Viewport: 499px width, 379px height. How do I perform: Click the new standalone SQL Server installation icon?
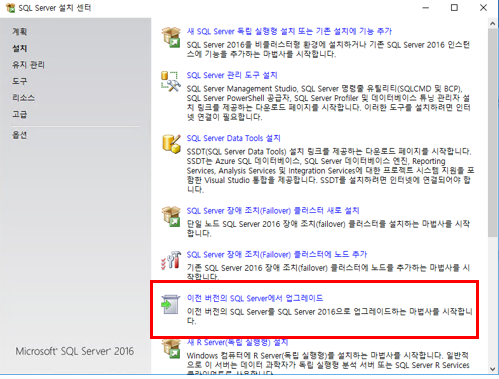(171, 37)
